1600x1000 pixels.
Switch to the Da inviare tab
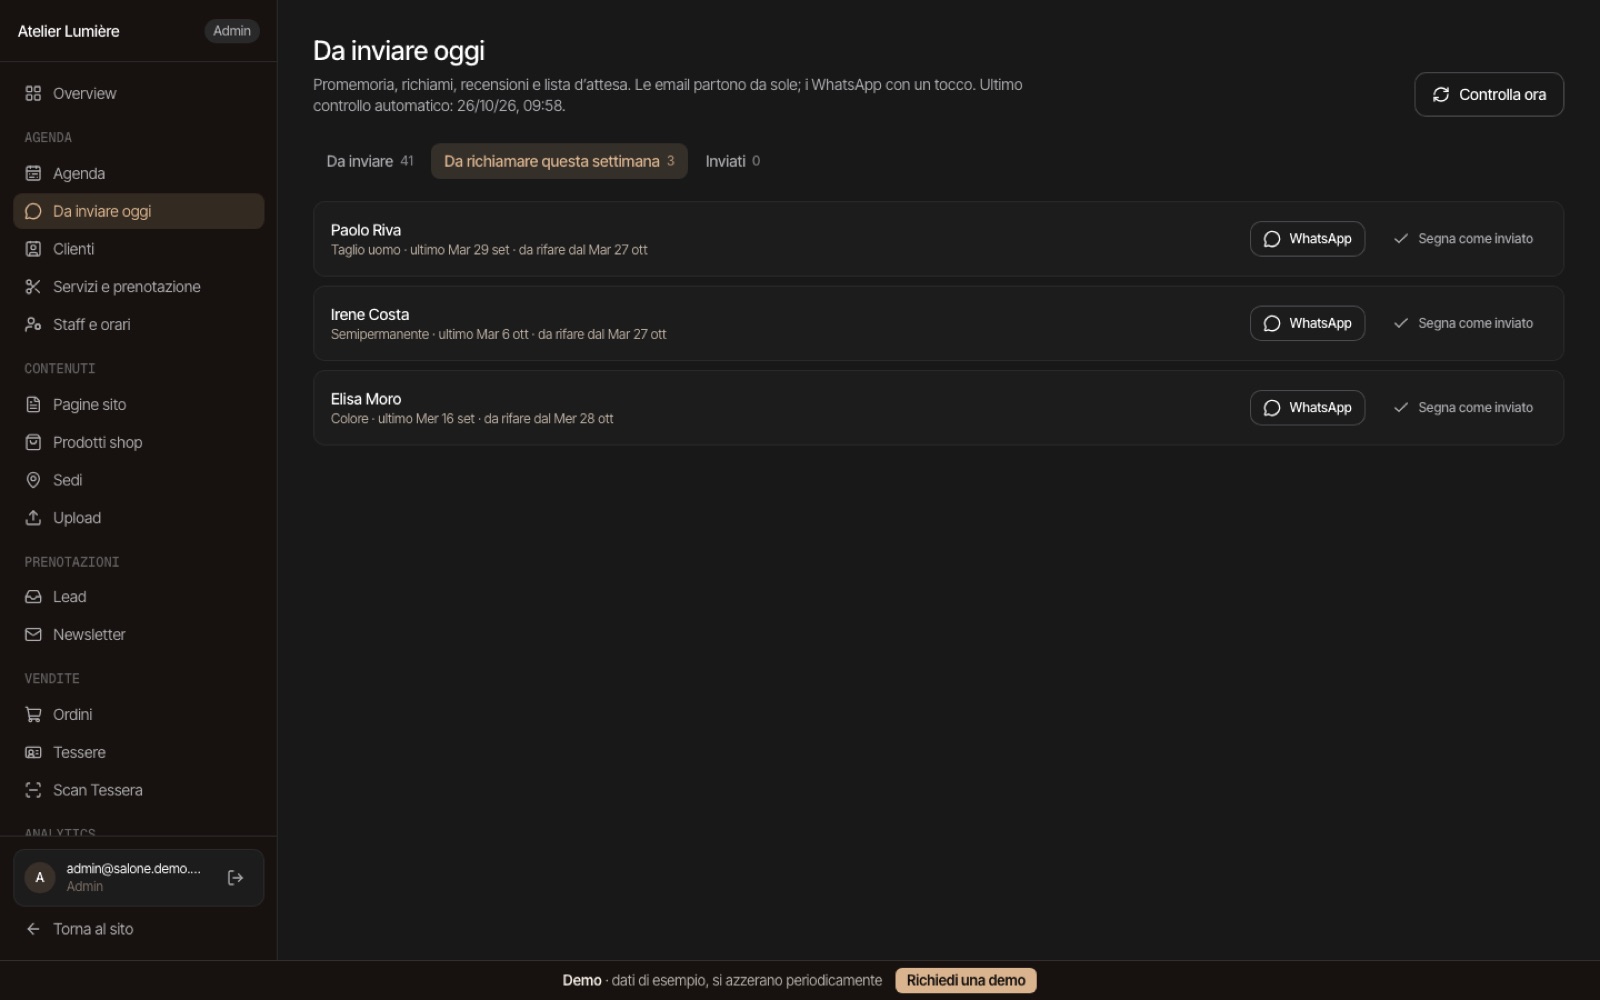coord(369,161)
